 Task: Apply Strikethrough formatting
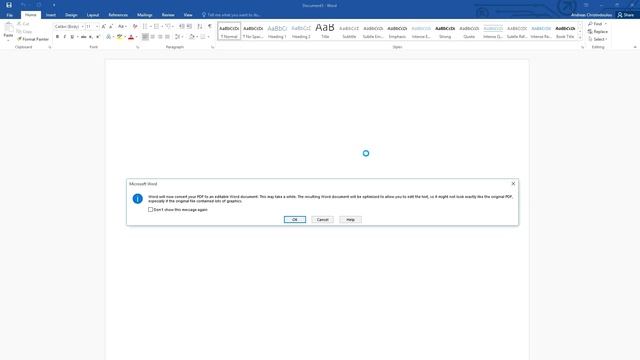coord(83,37)
